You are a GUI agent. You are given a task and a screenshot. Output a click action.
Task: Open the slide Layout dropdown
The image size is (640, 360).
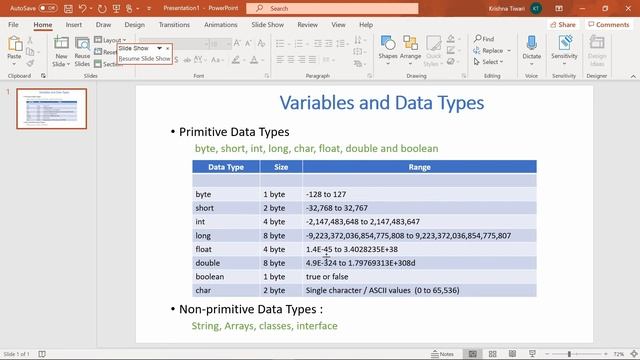pos(109,40)
